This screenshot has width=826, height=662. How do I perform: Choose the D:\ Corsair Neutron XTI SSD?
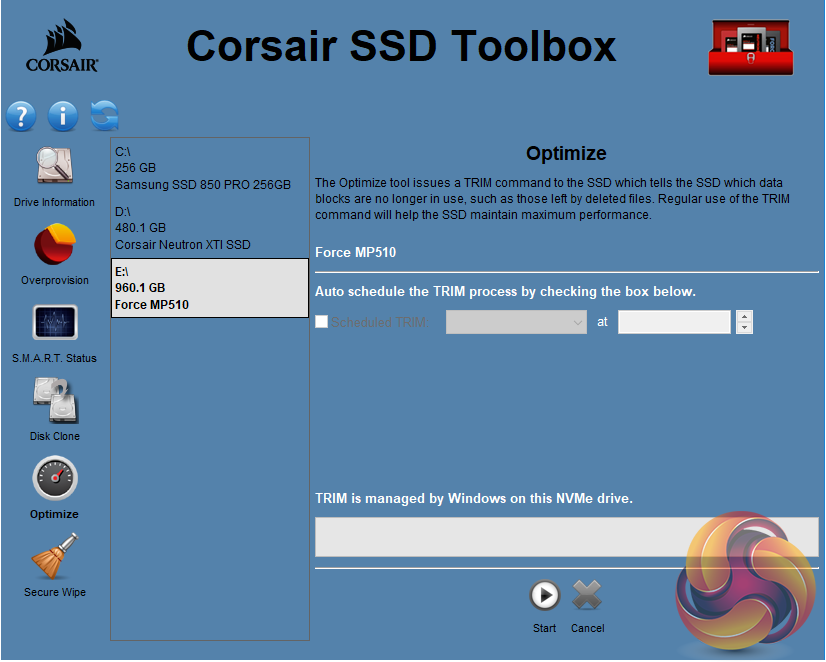(x=209, y=228)
